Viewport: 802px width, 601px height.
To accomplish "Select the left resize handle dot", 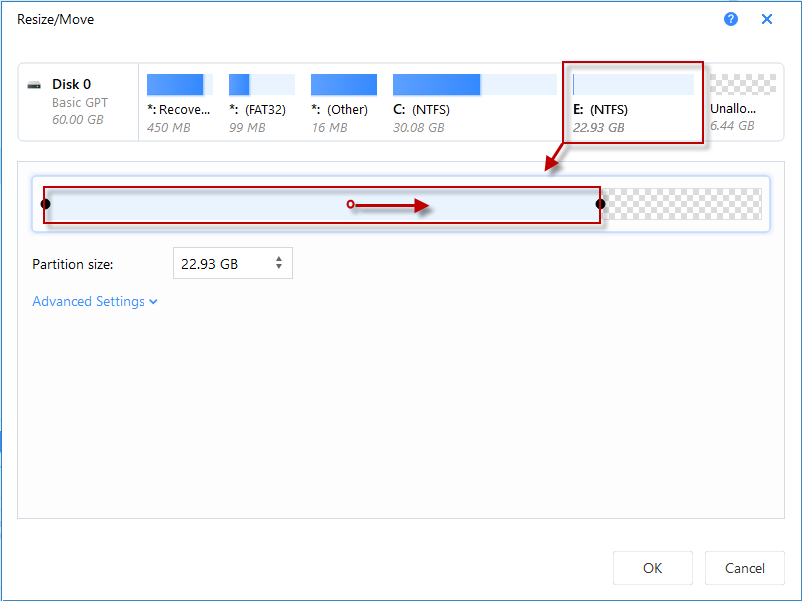I will (45, 204).
